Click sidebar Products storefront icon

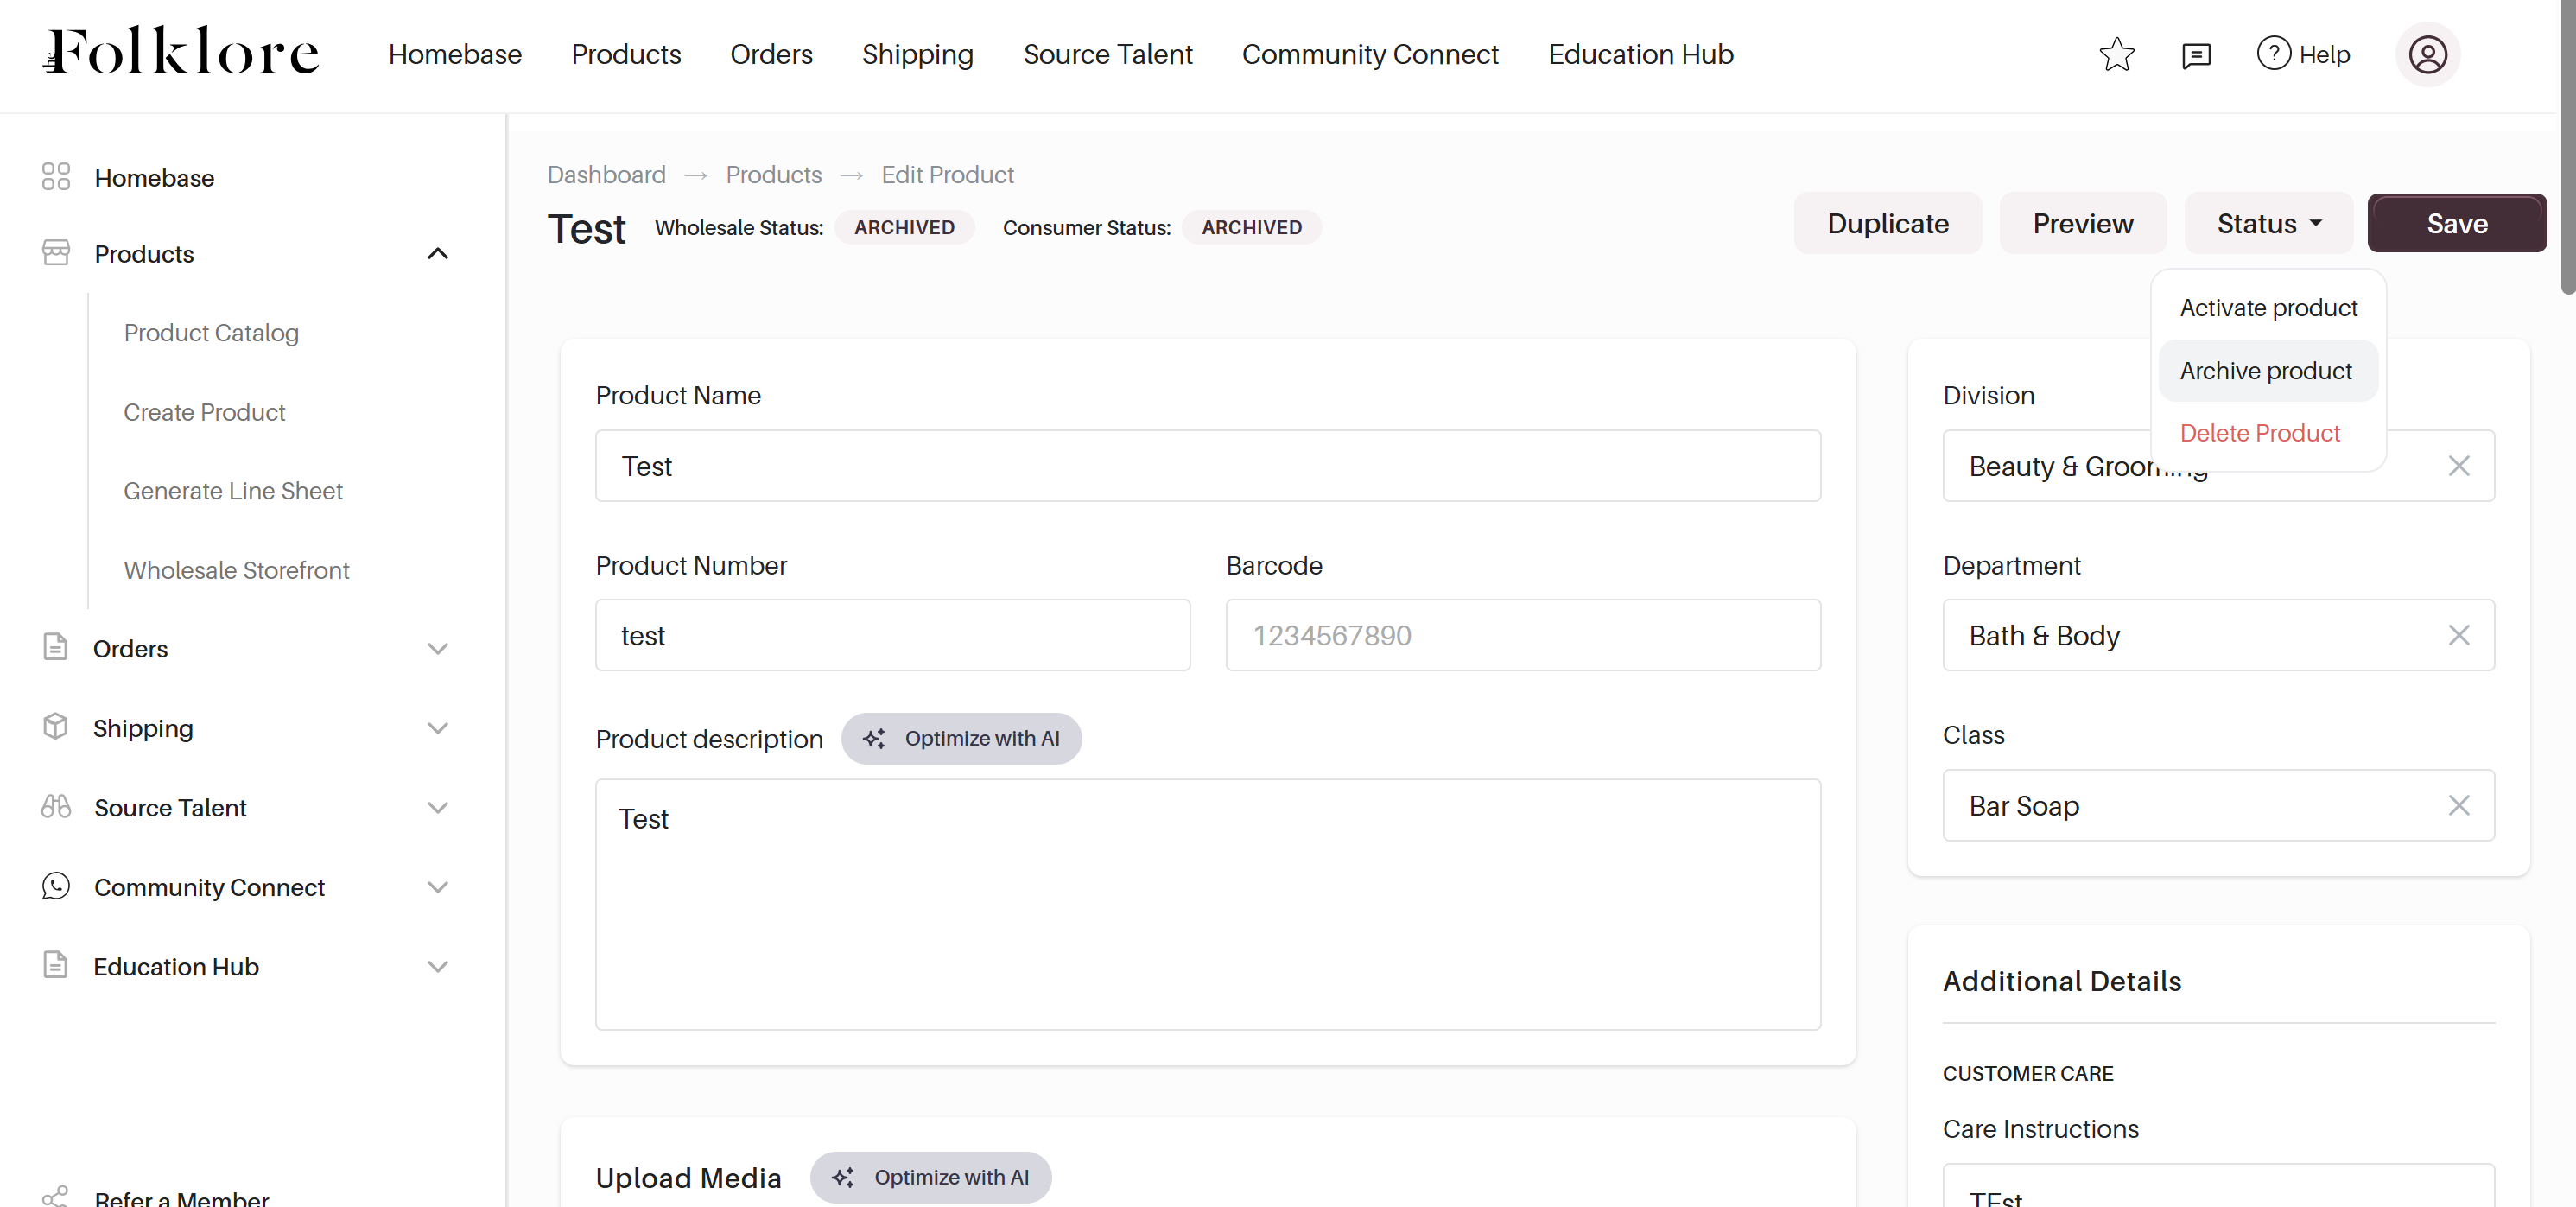[56, 253]
